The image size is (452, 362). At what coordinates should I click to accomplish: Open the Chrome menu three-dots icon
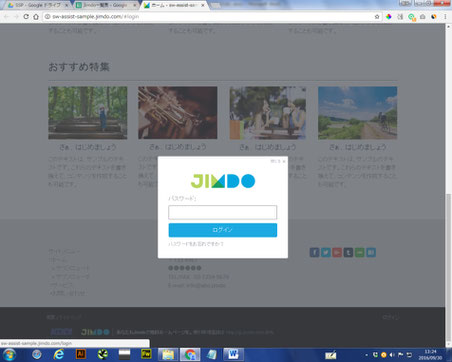(445, 16)
